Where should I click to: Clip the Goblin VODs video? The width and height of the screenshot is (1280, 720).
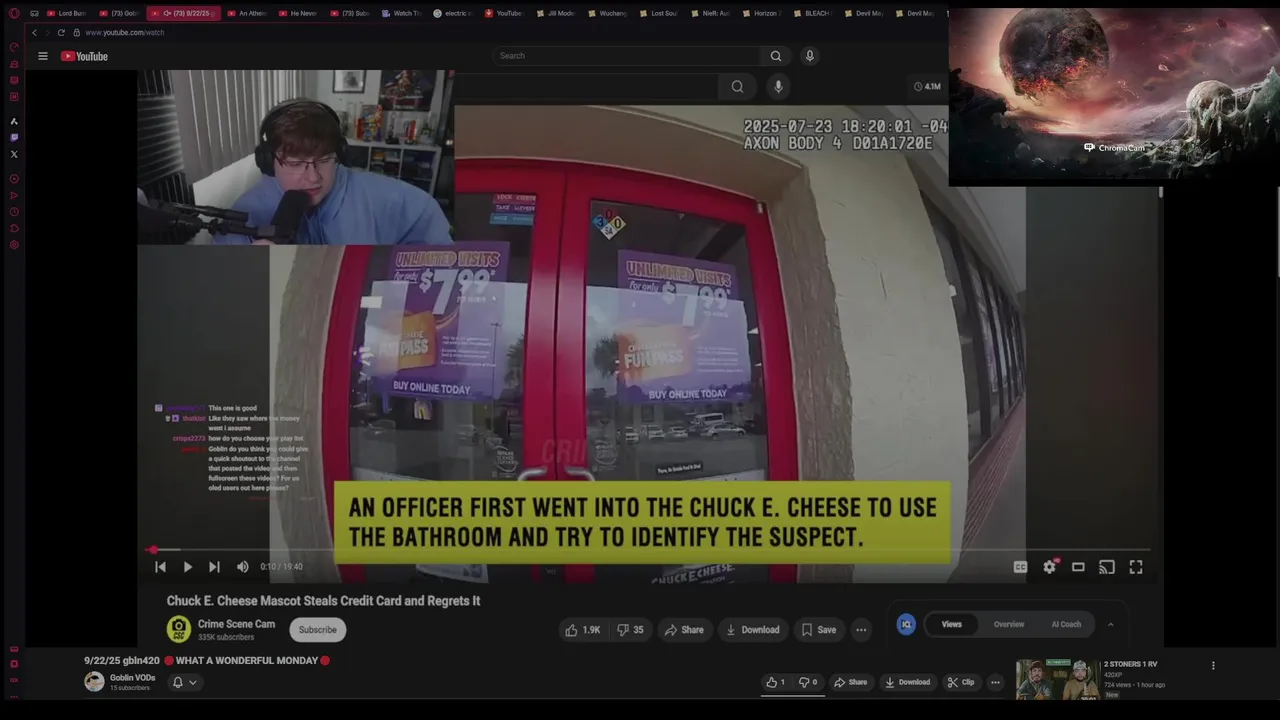point(961,682)
